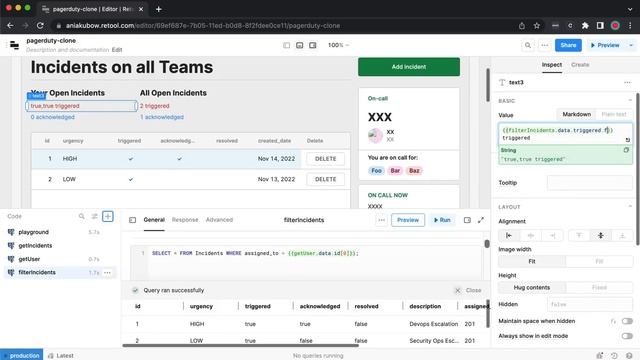Set horizontal alignment to left
This screenshot has width=640, height=360.
click(x=509, y=236)
